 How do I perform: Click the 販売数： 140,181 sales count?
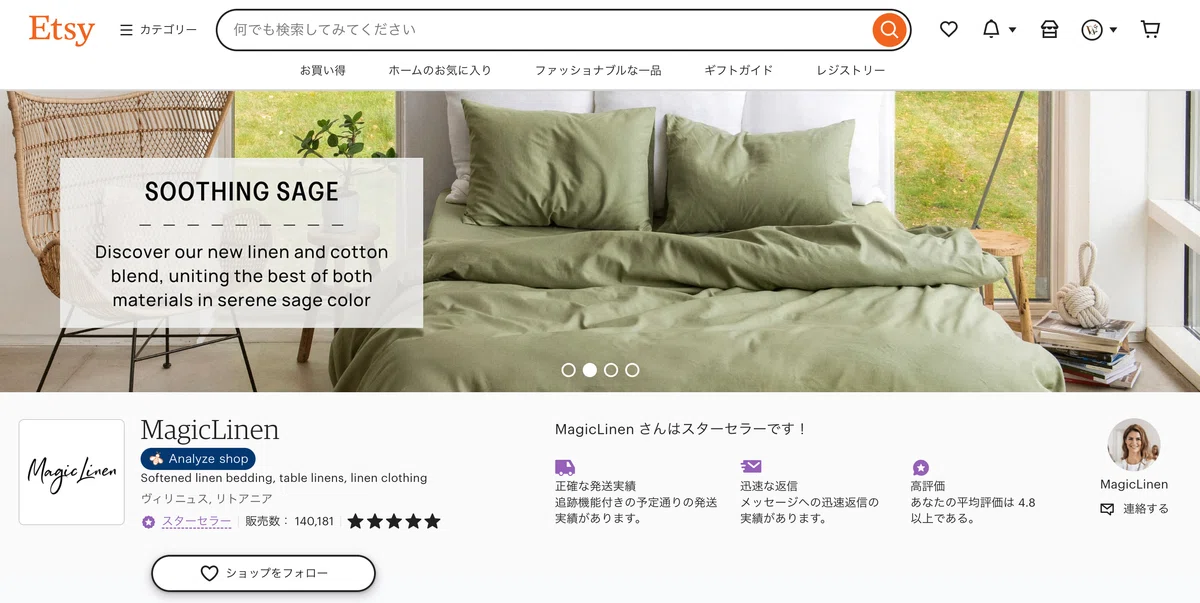[290, 521]
